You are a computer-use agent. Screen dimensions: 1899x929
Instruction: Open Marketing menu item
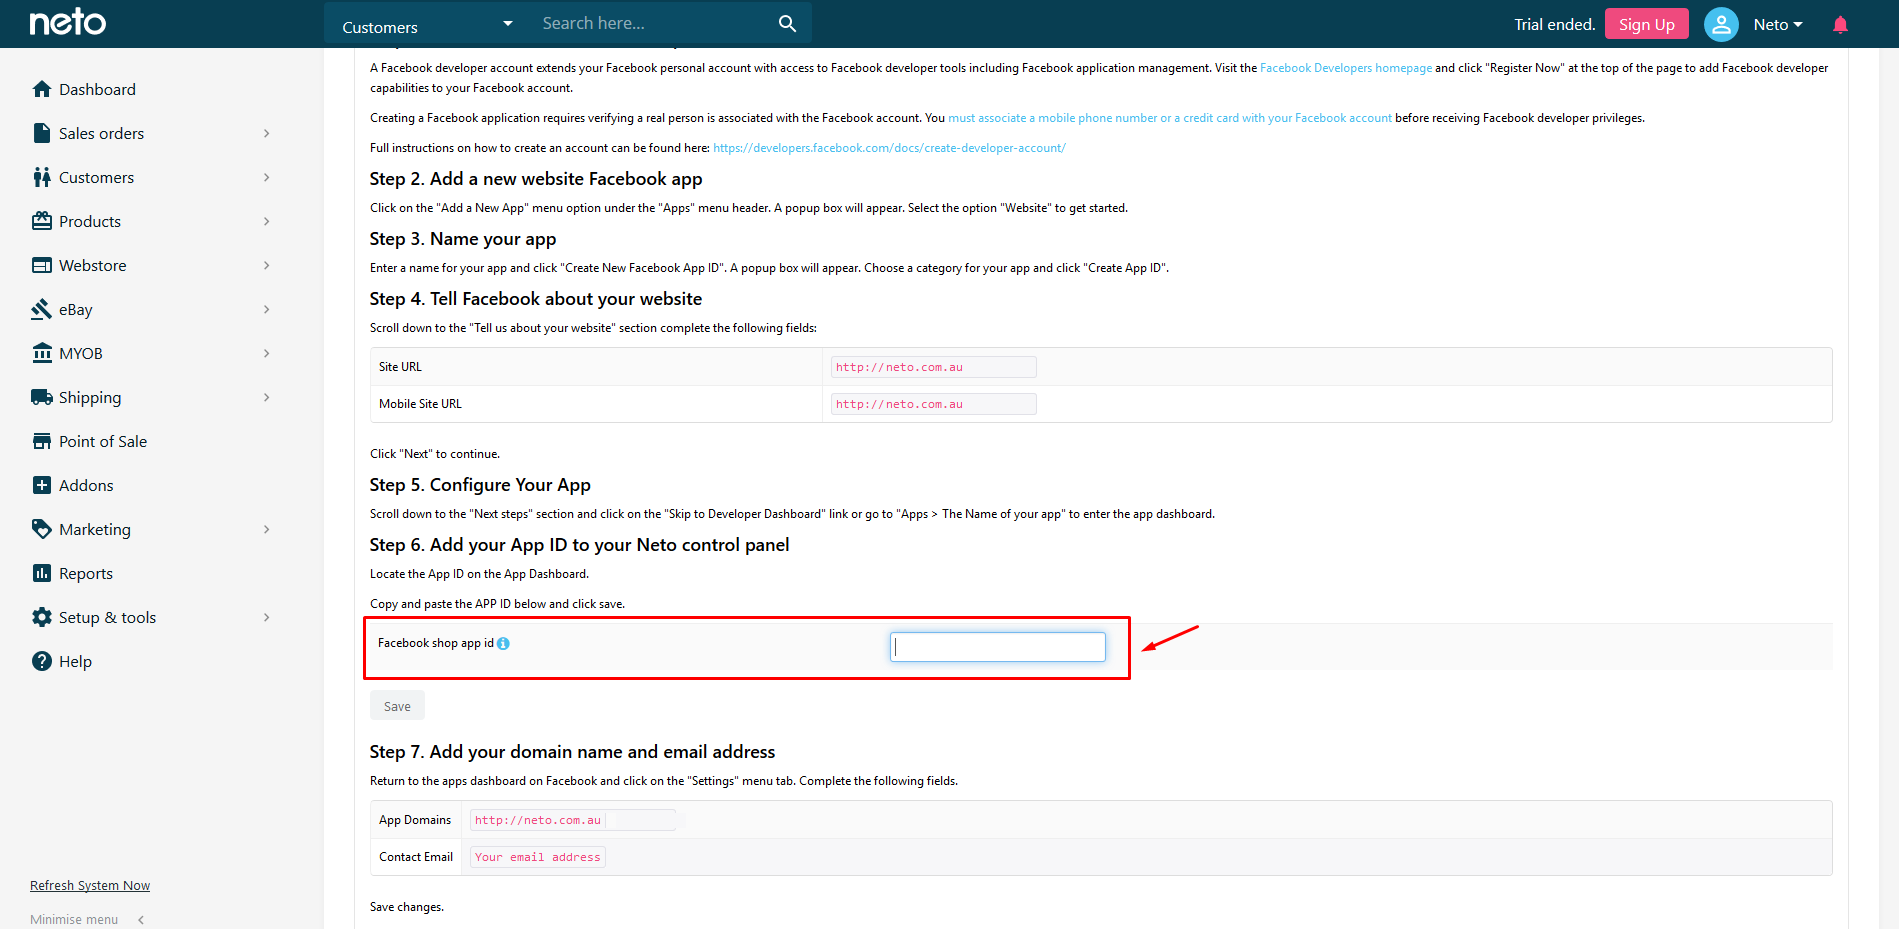[x=95, y=529]
